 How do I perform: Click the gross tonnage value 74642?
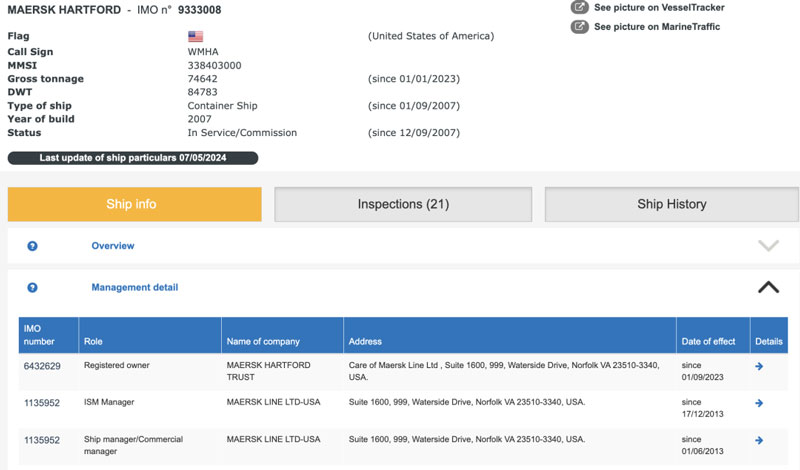[x=203, y=79]
